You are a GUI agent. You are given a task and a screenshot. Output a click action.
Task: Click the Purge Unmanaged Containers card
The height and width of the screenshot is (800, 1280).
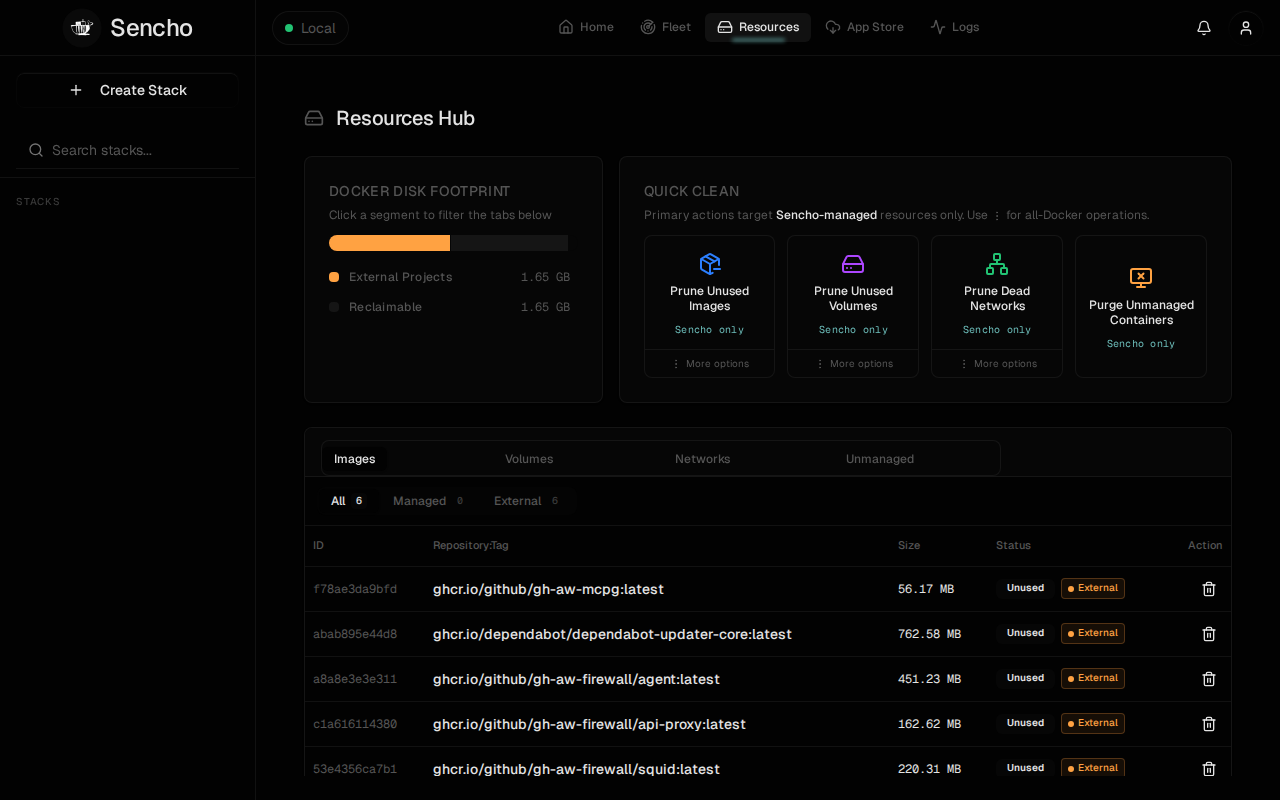coord(1141,307)
